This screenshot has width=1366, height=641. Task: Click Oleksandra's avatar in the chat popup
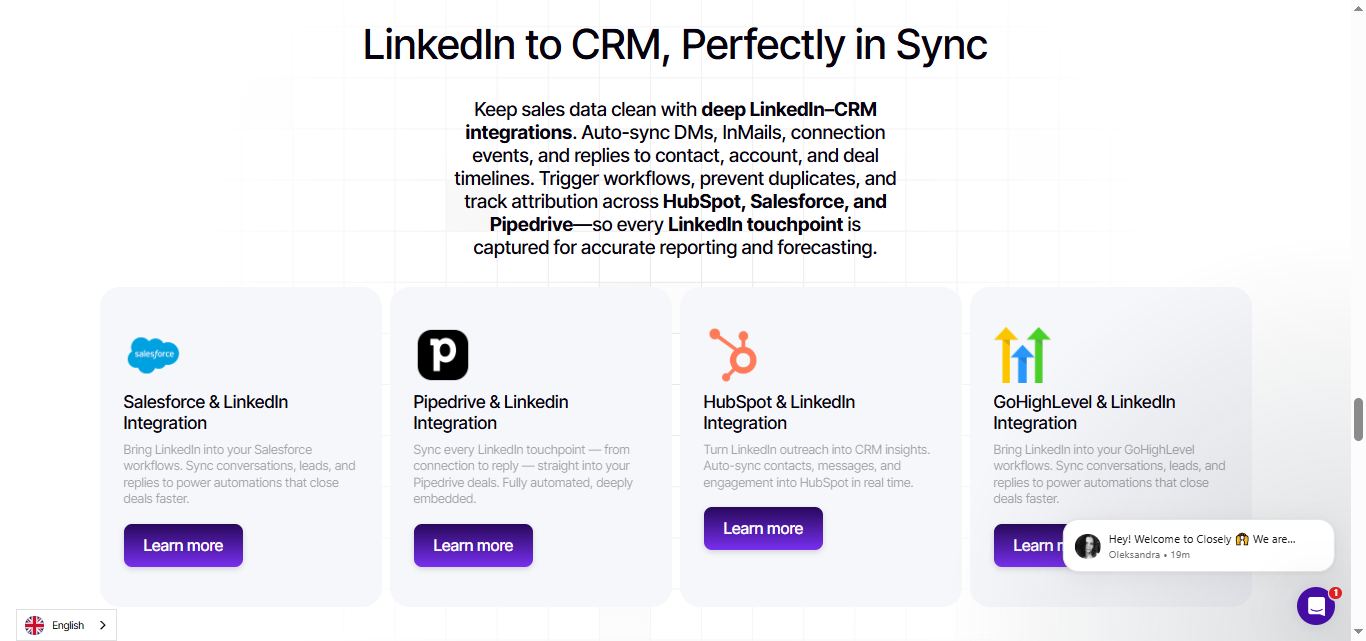point(1087,545)
